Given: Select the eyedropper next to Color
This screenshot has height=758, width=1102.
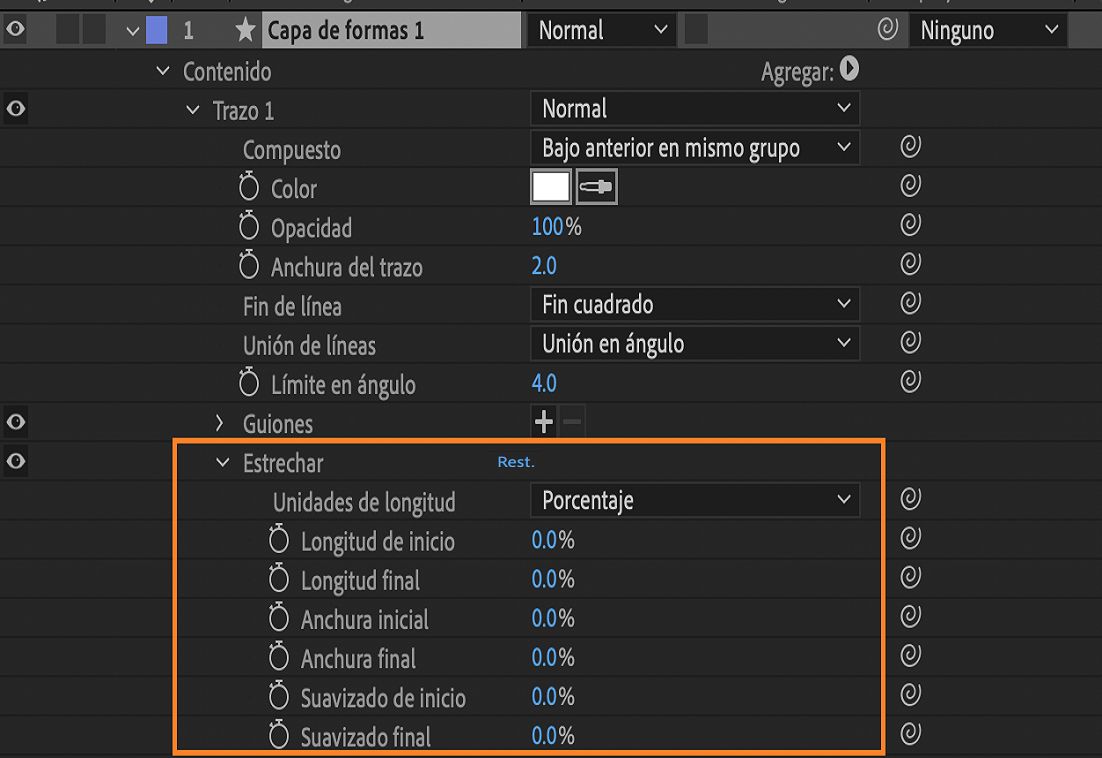Looking at the screenshot, I should [x=595, y=186].
